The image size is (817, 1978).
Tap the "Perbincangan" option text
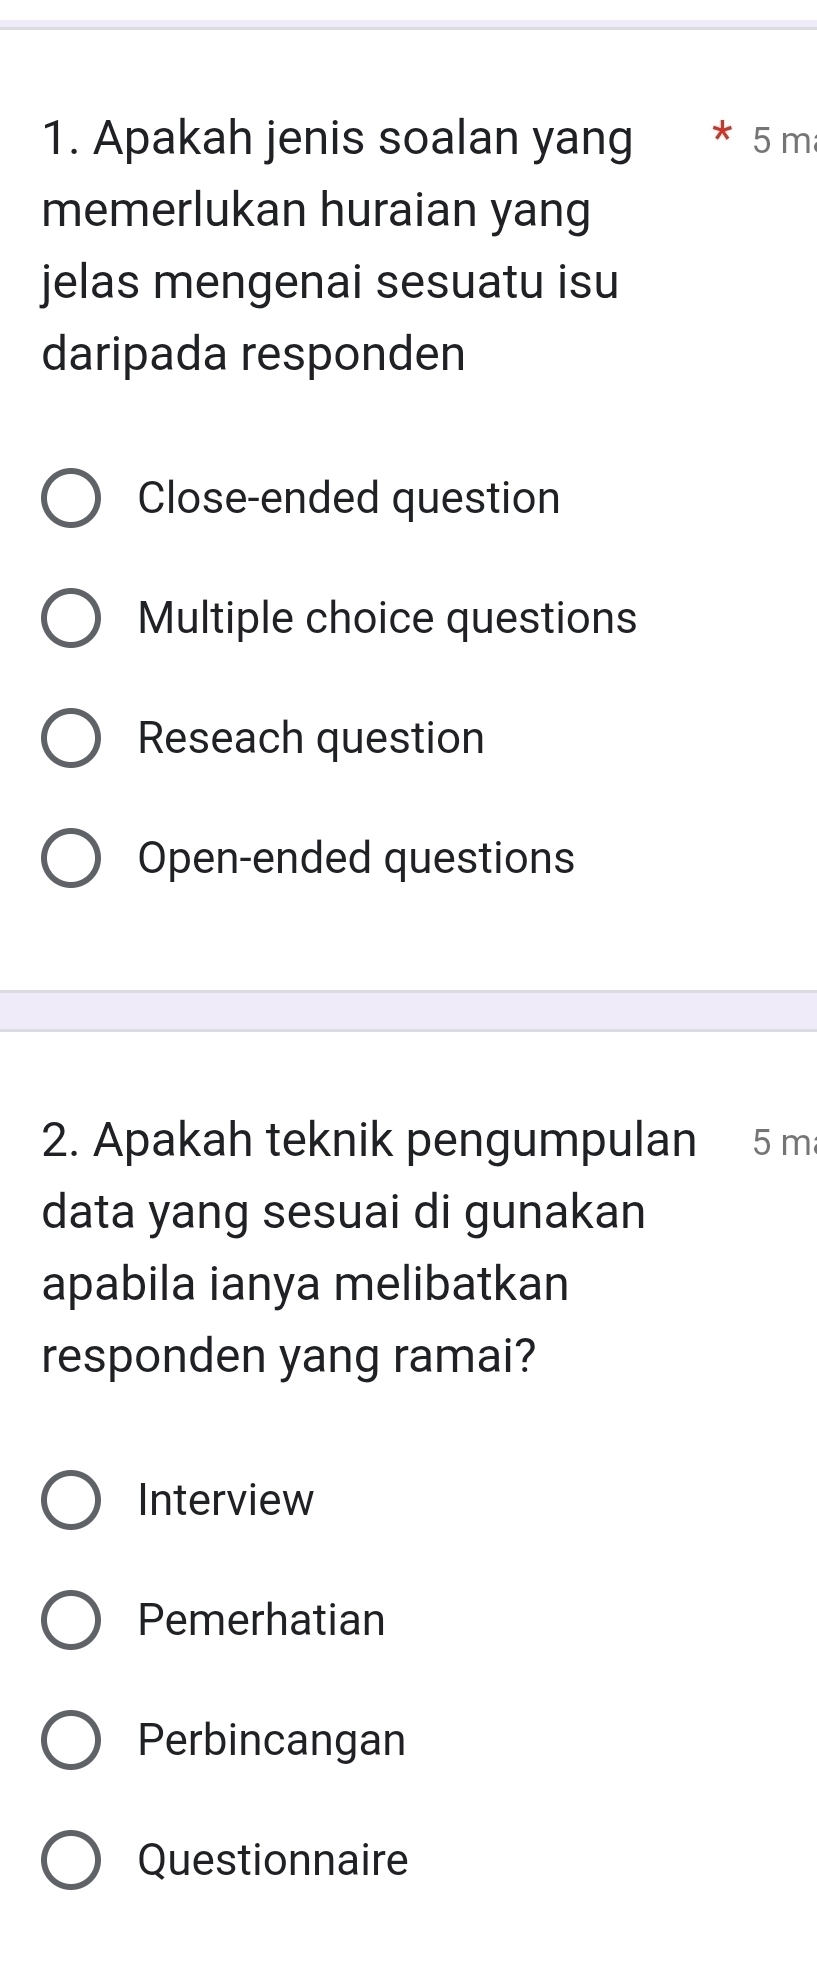[x=272, y=1740]
